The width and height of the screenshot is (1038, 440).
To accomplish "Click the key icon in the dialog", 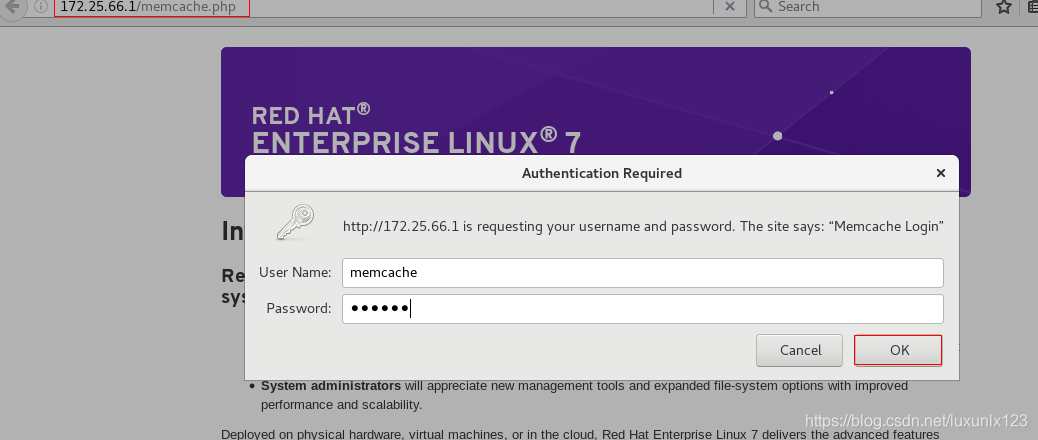I will [x=295, y=222].
